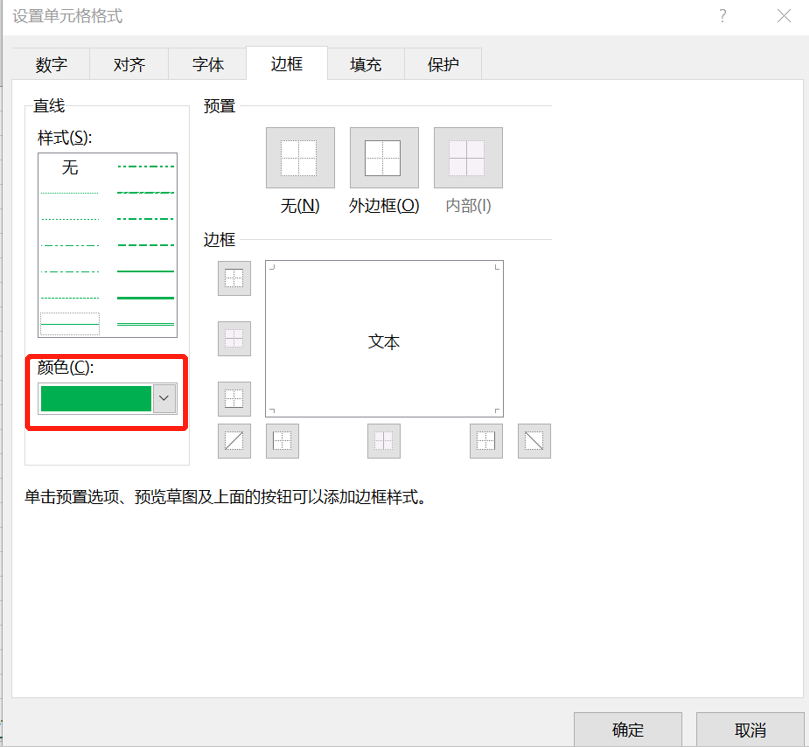
Task: Select the top-right dash-dot-dot line style
Action: pyautogui.click(x=145, y=166)
